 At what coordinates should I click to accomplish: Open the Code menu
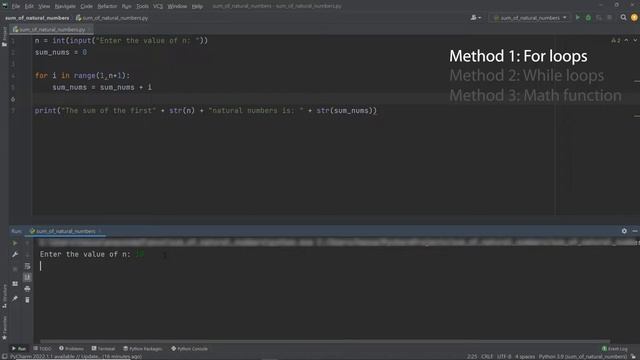coord(86,6)
